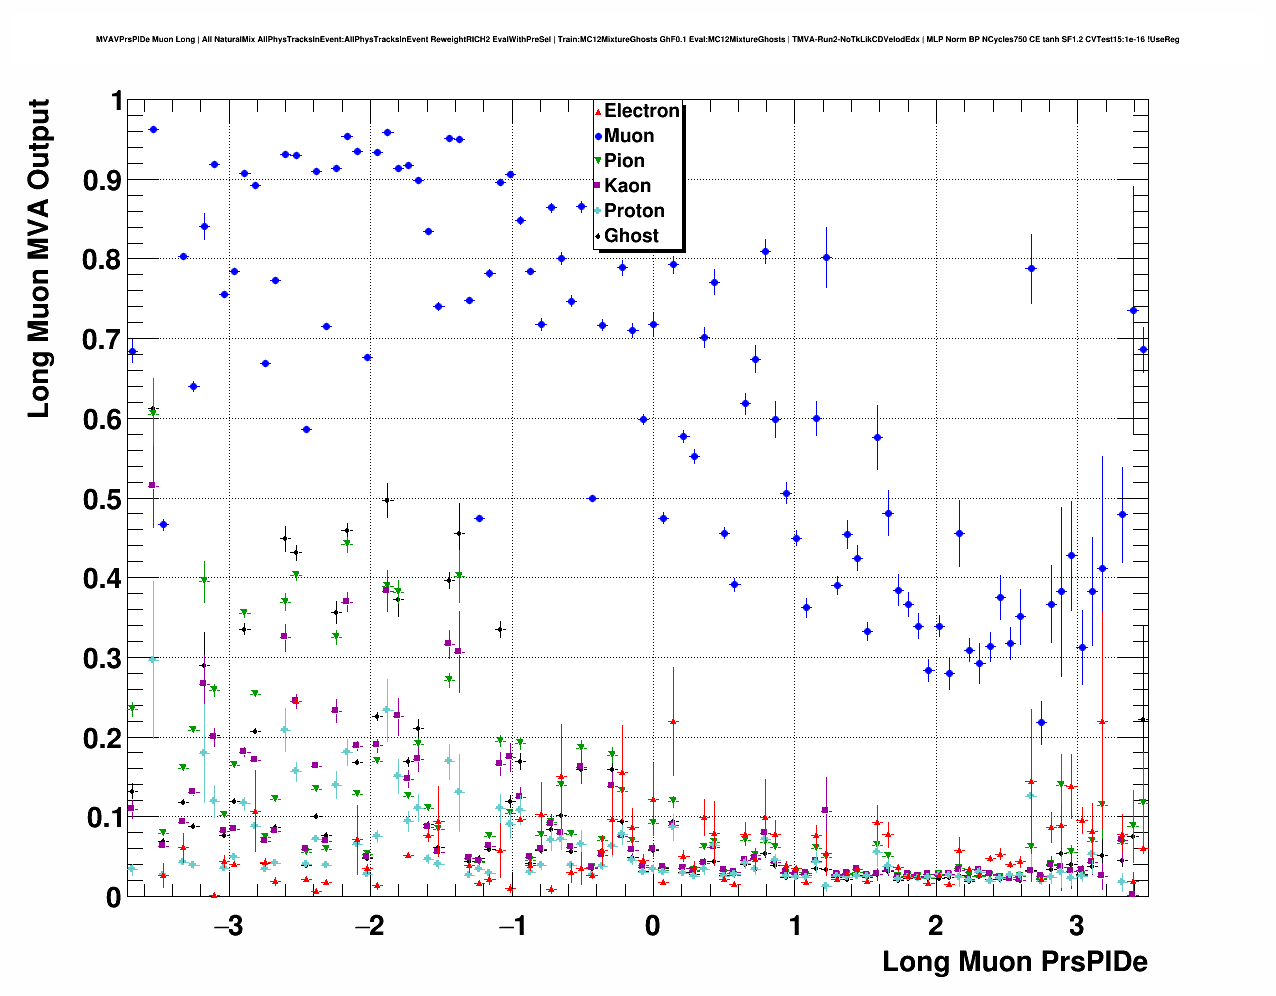Click the plot title text at top
The image size is (1276, 996).
pos(637,40)
